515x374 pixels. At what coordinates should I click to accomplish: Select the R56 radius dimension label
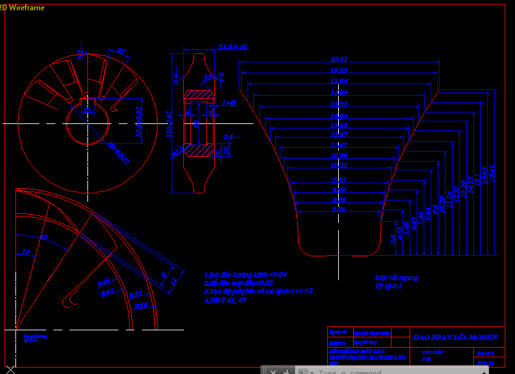coord(141,306)
